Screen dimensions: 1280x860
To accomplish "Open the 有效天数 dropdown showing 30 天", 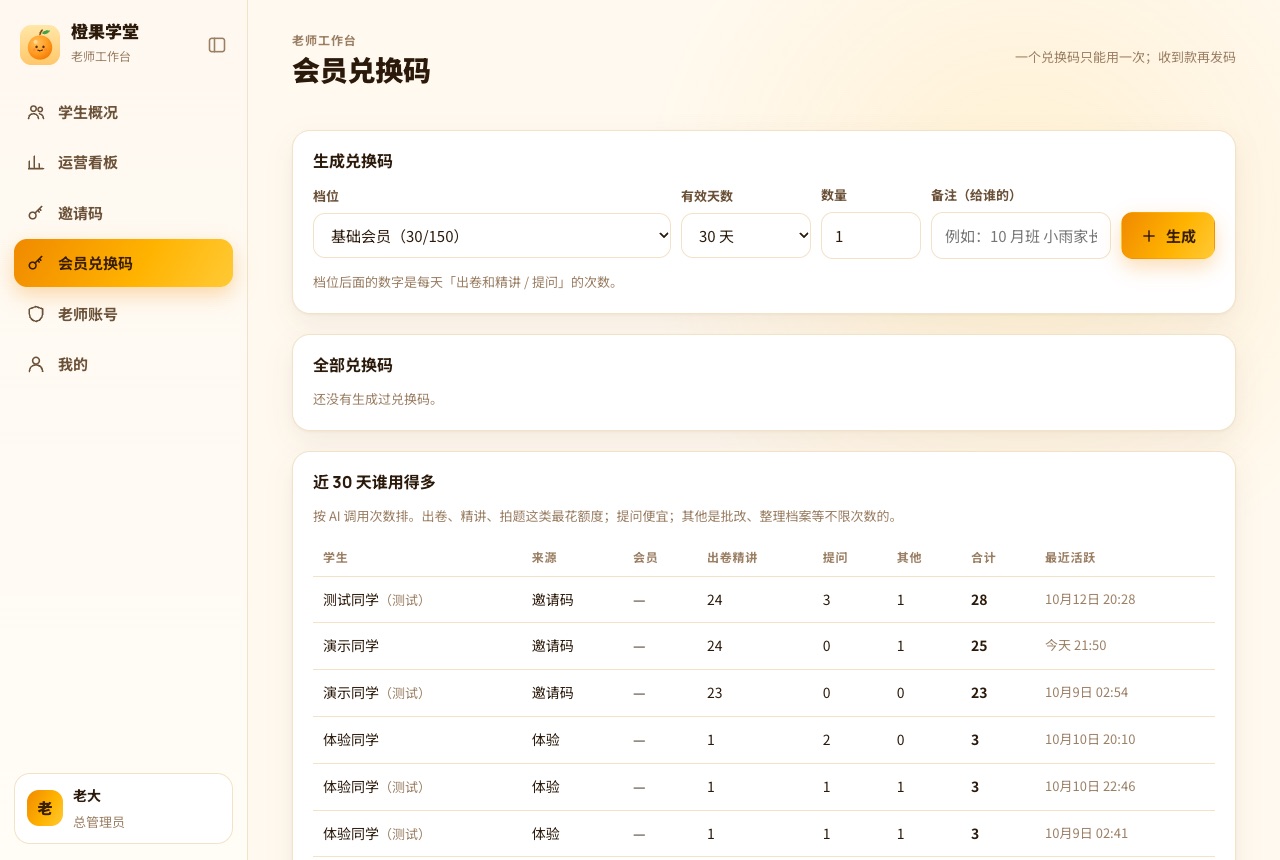I will 746,236.
